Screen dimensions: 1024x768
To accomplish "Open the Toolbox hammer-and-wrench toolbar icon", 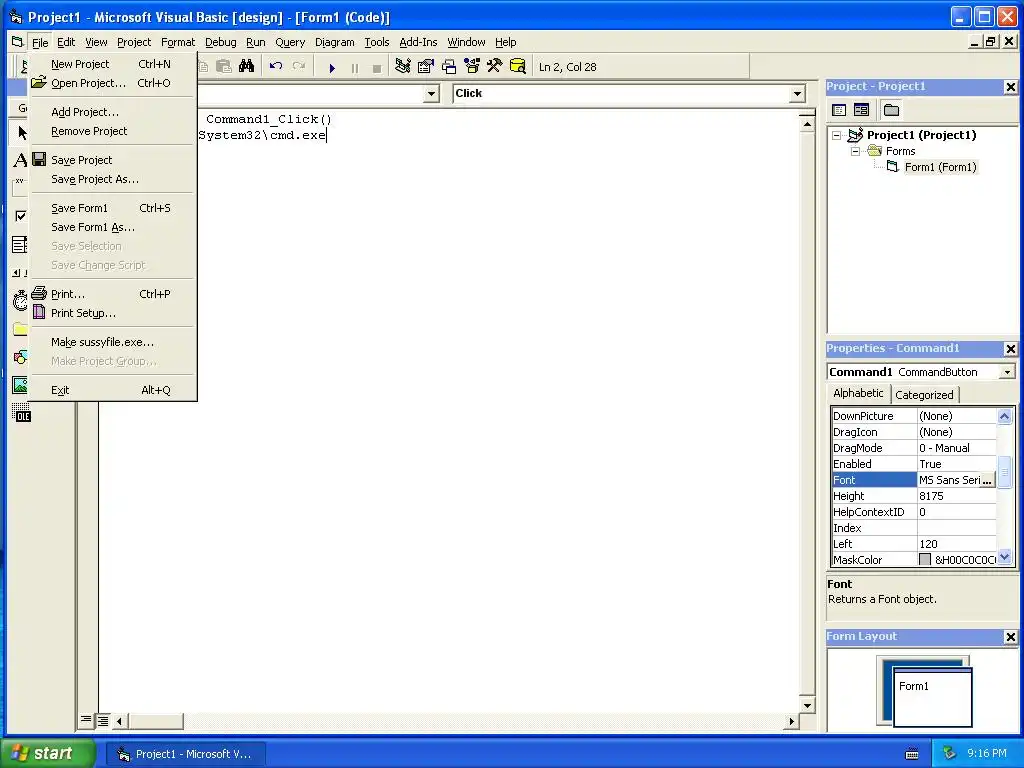I will (494, 67).
